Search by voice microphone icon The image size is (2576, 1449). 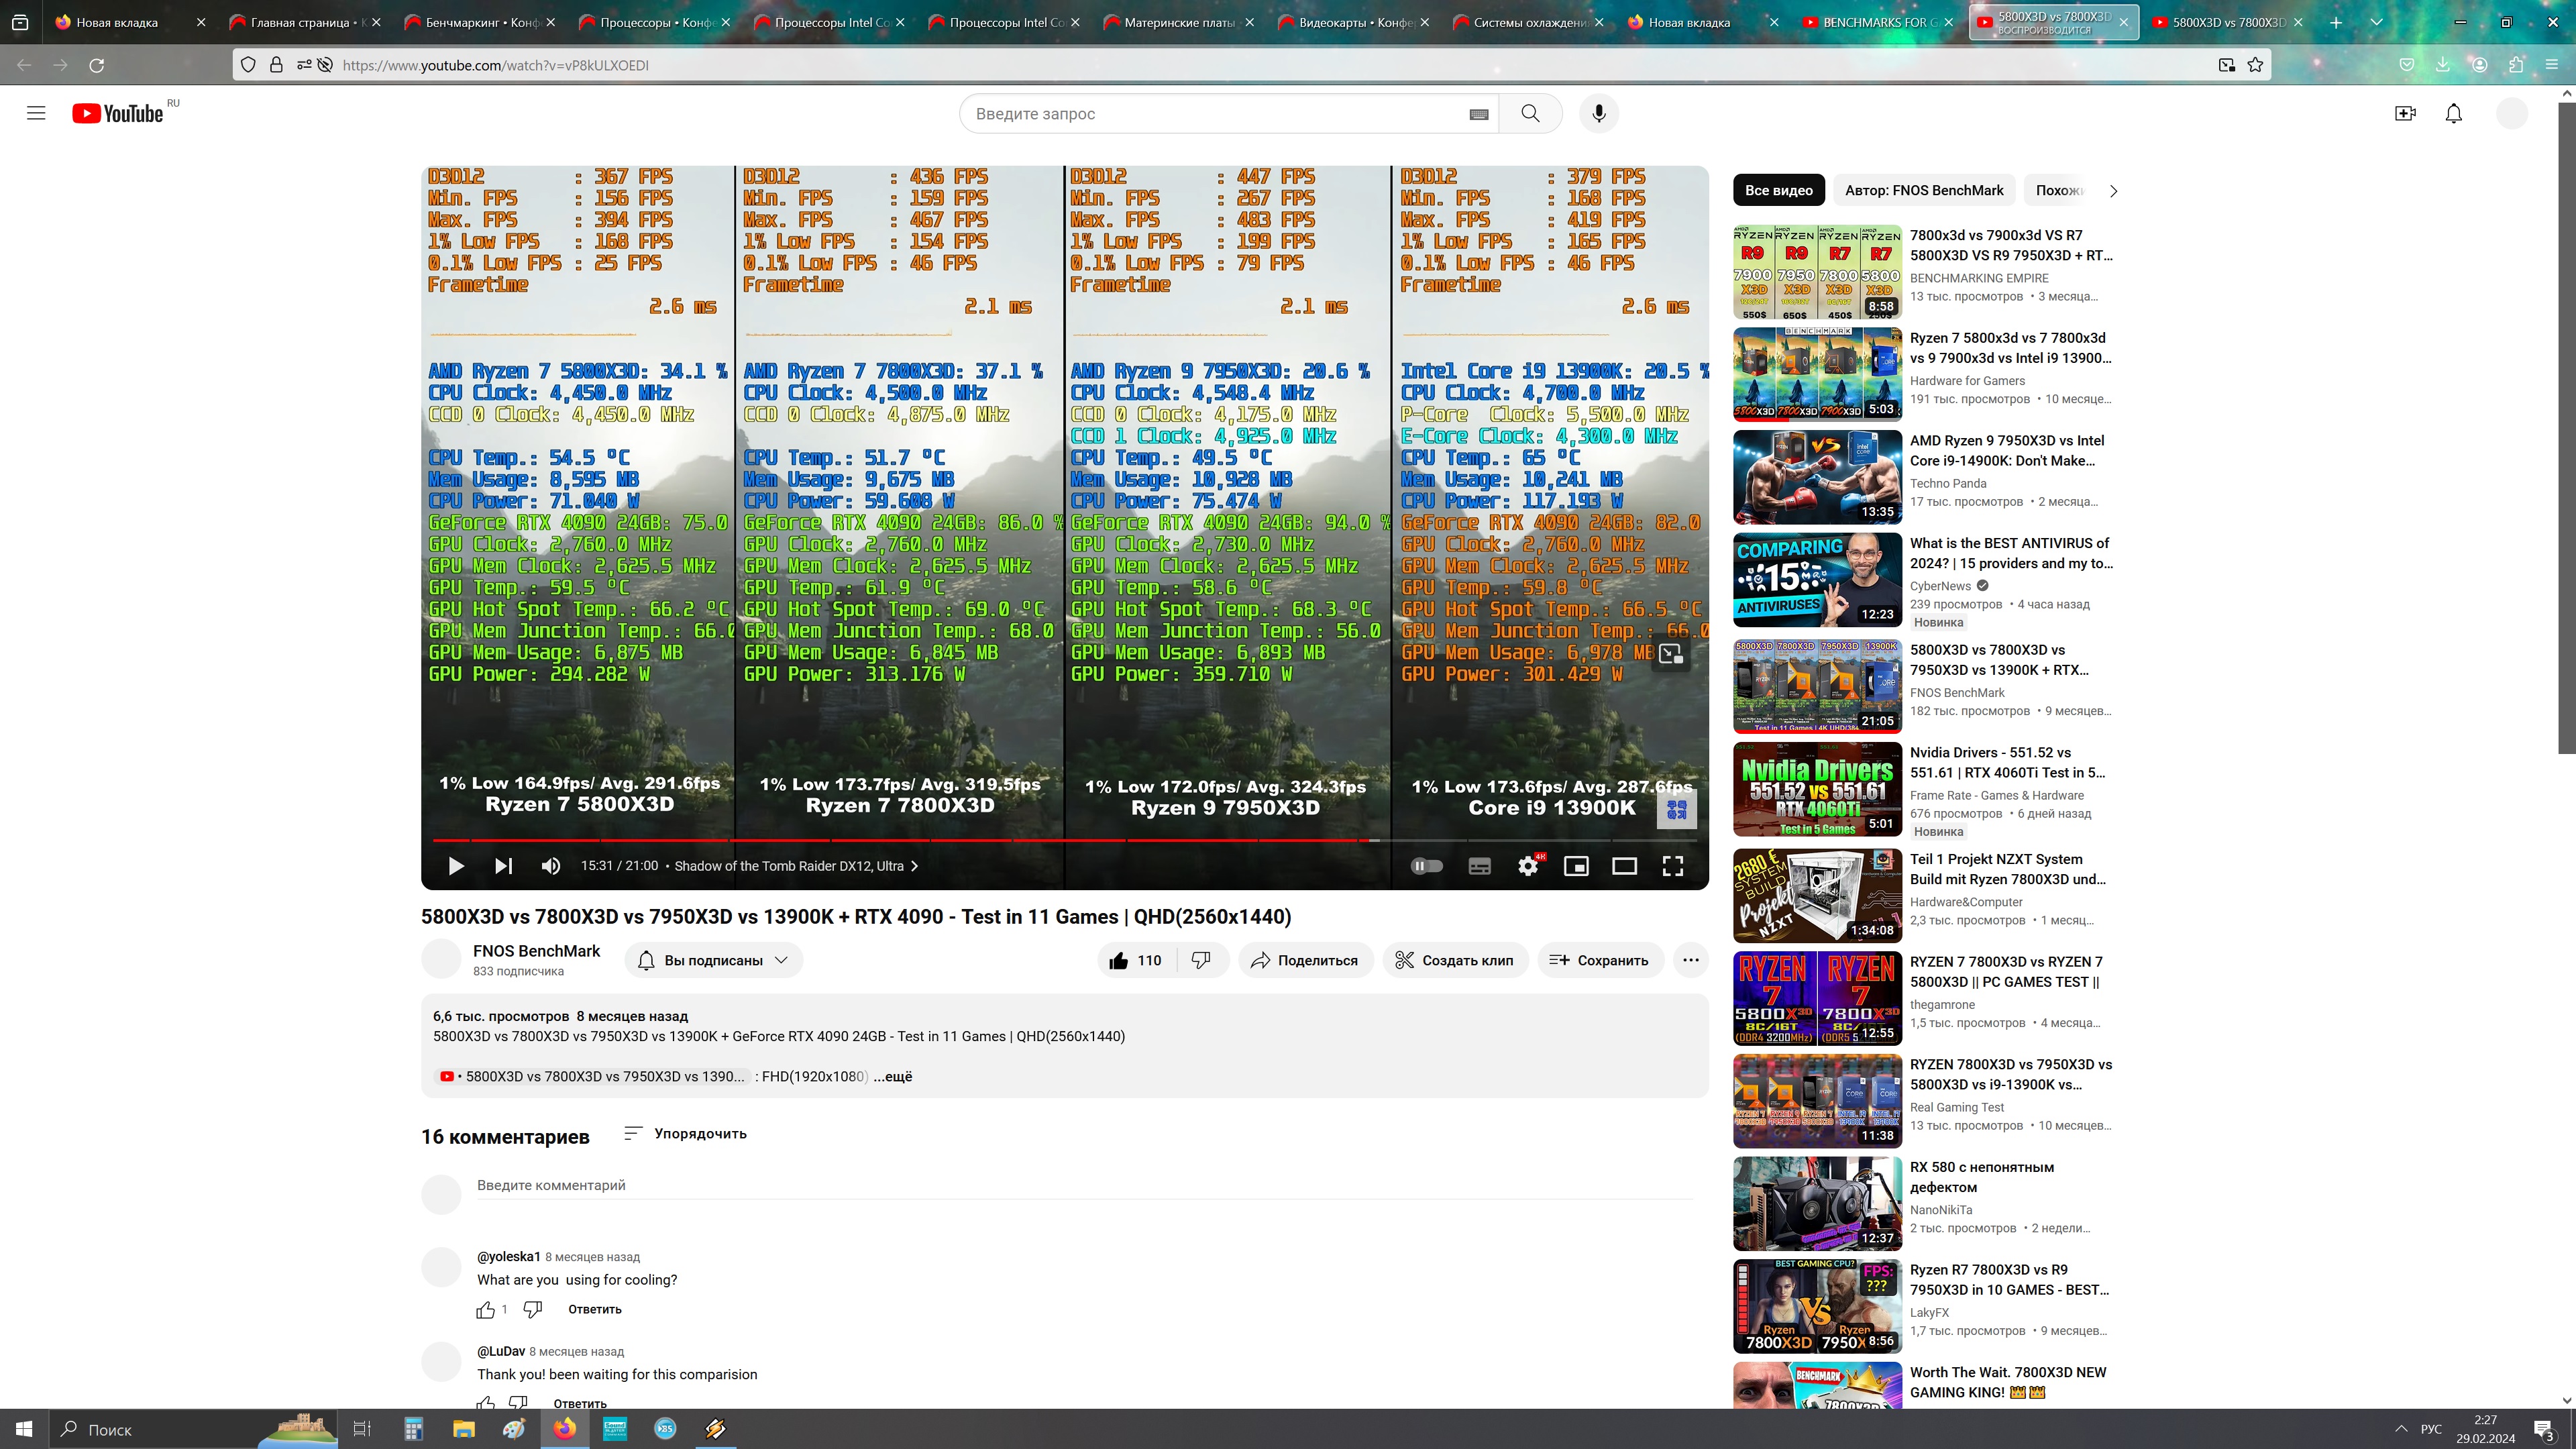[1598, 113]
